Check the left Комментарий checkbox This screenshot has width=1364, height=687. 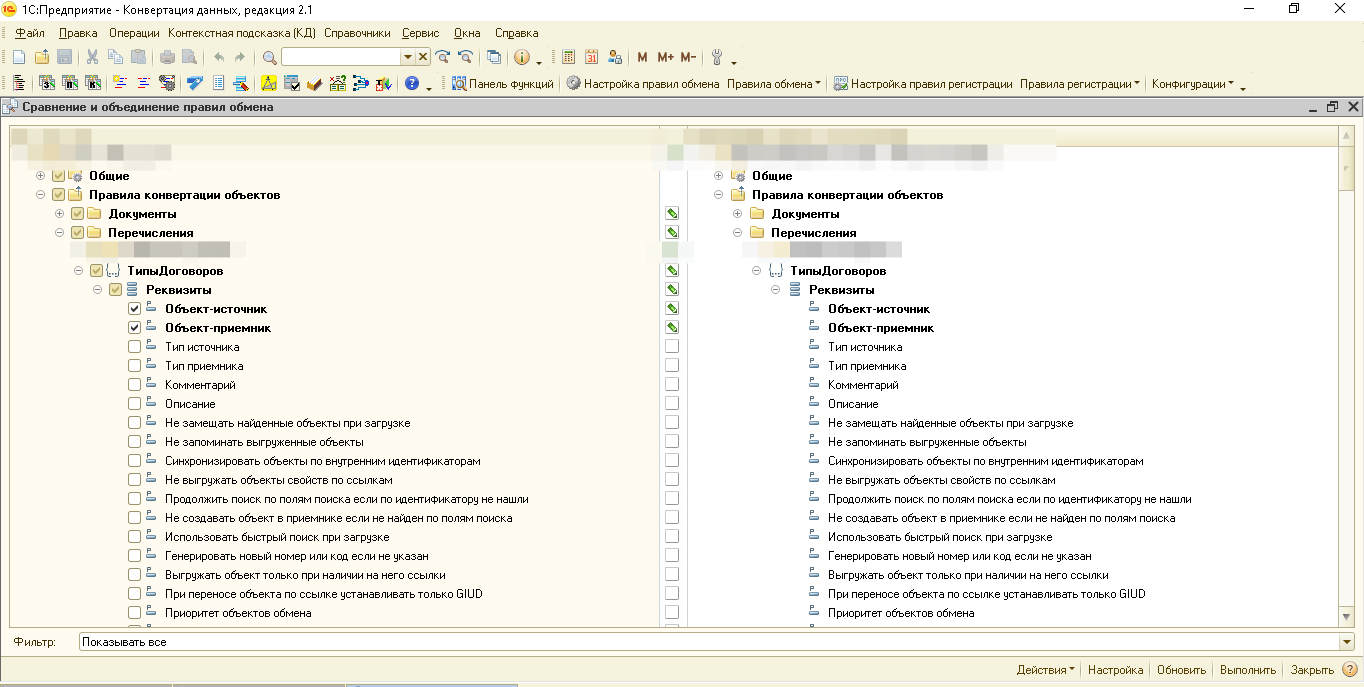click(x=134, y=385)
